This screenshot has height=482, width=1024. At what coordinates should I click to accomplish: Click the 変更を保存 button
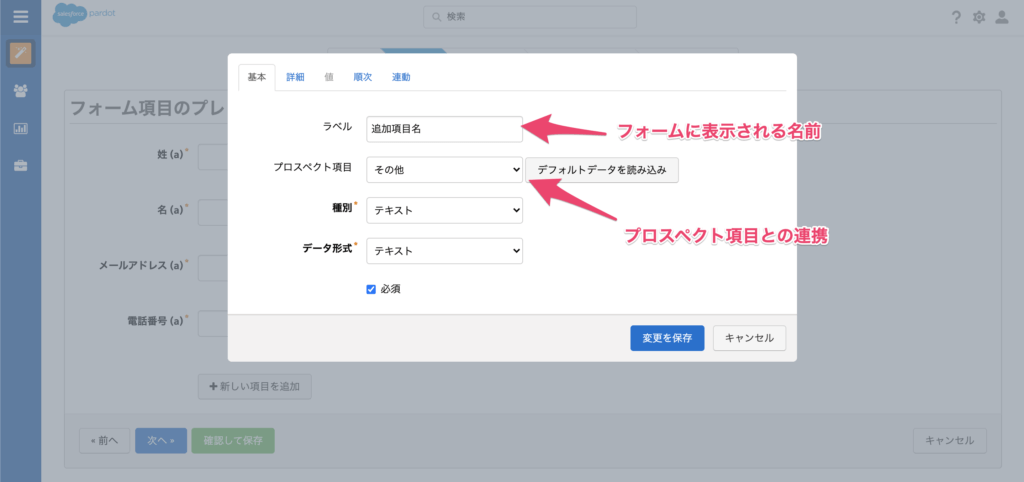tap(667, 338)
